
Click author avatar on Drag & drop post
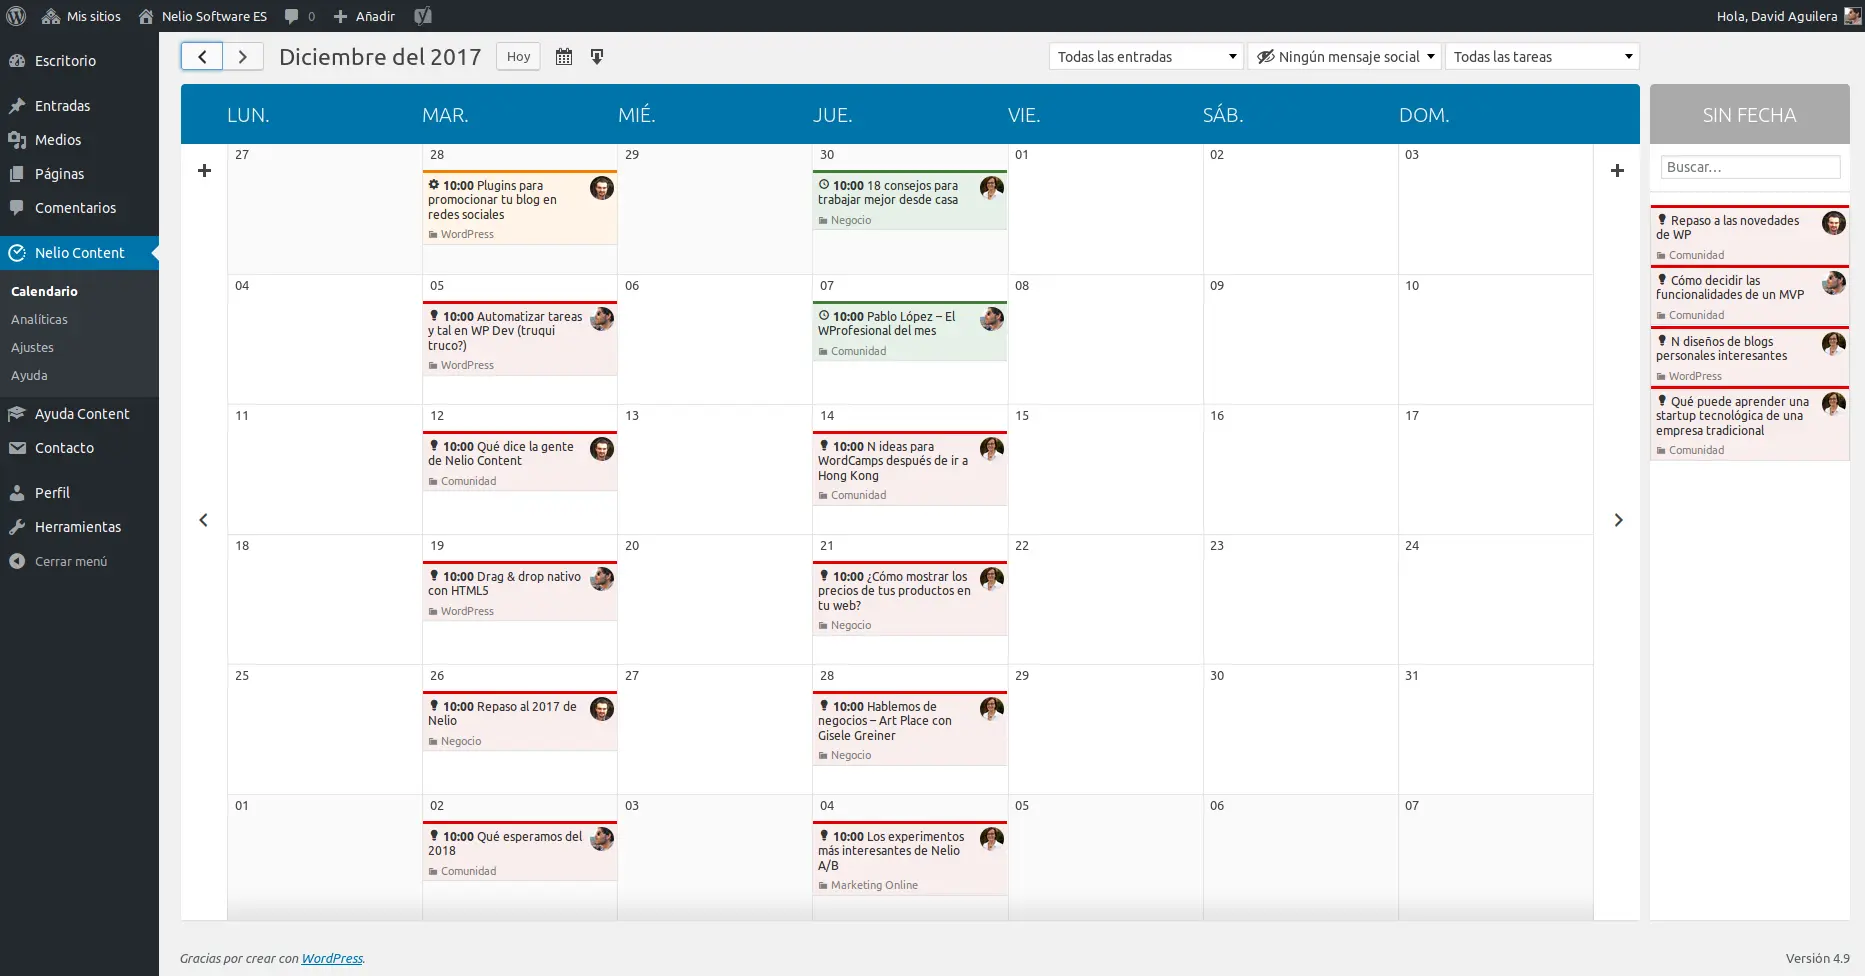602,579
